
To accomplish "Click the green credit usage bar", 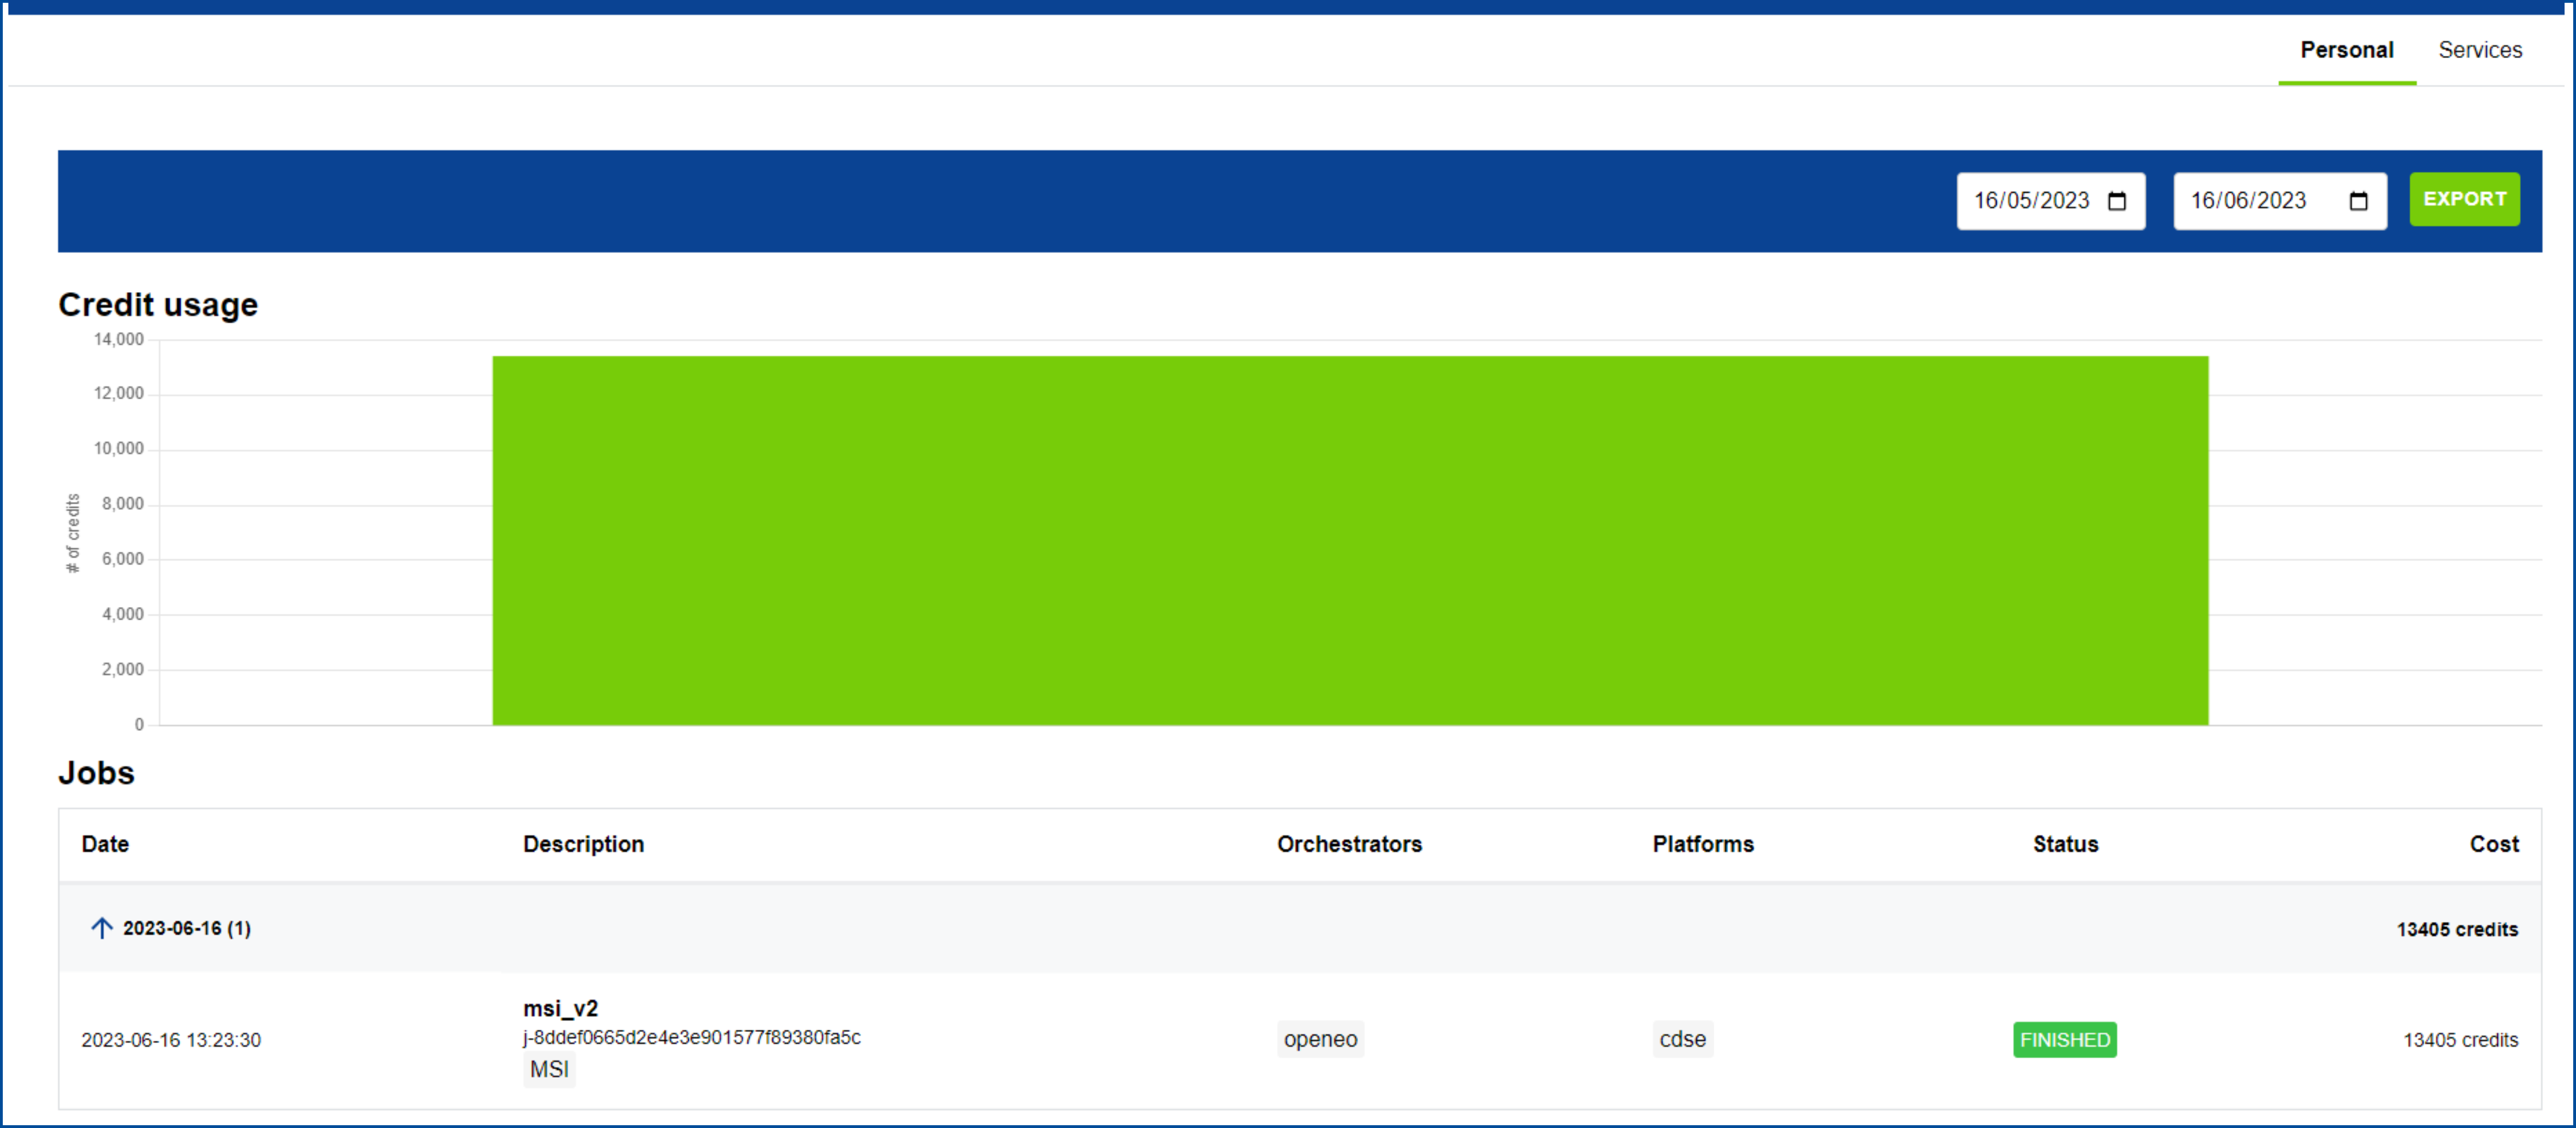I will pos(1349,540).
